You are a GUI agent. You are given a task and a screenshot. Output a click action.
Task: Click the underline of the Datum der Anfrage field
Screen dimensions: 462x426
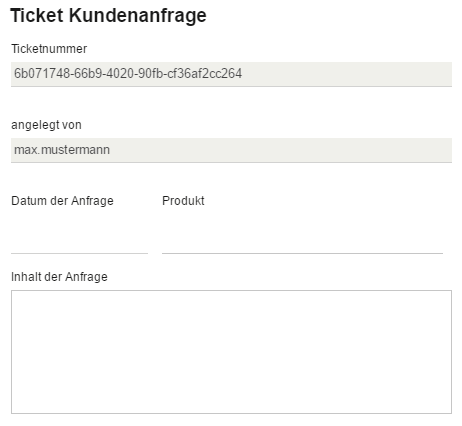(x=79, y=253)
